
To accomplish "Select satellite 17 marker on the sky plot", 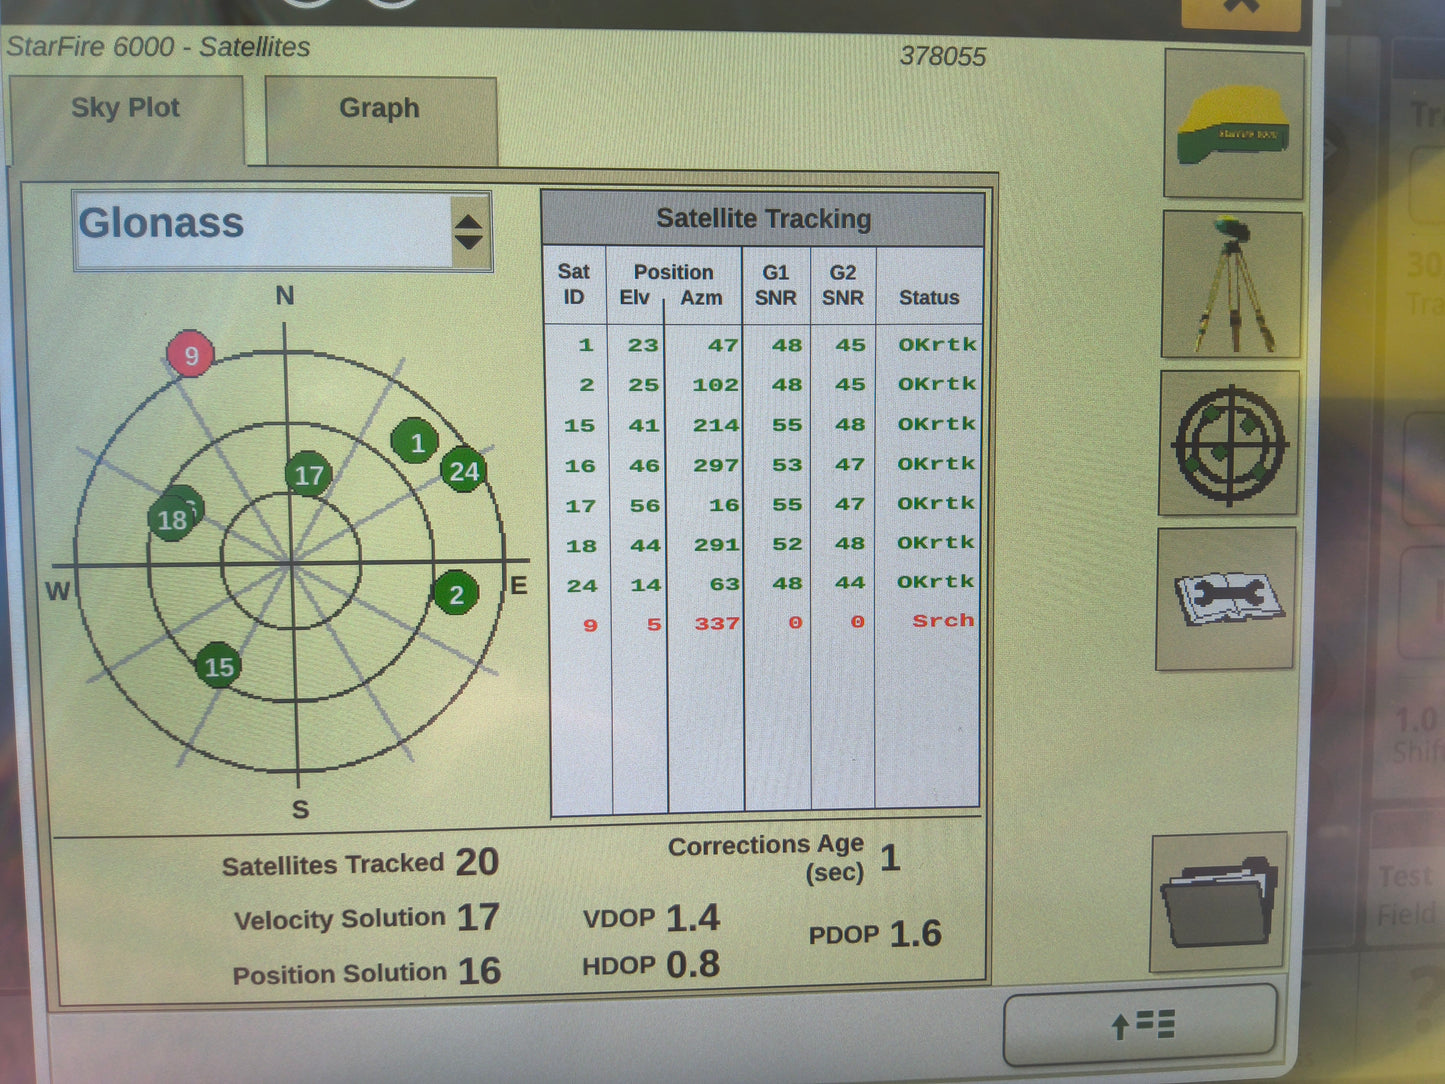I will [x=310, y=475].
